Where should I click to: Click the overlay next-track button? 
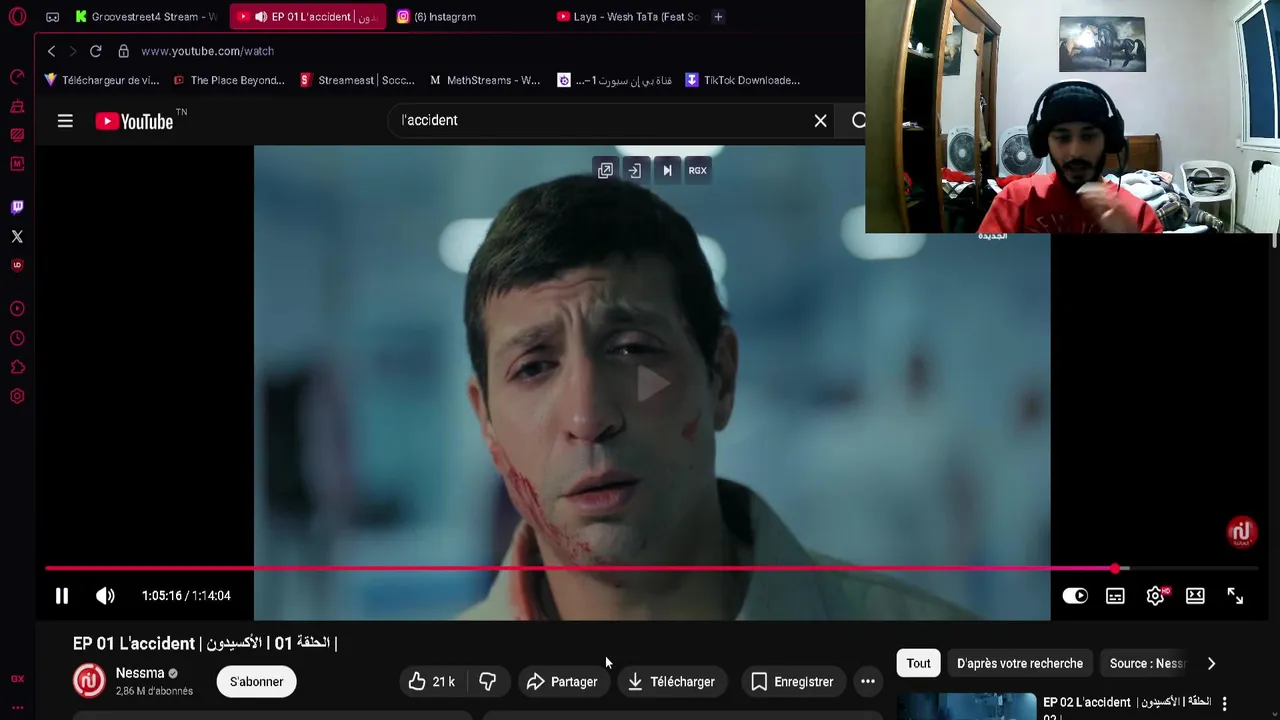pos(667,170)
